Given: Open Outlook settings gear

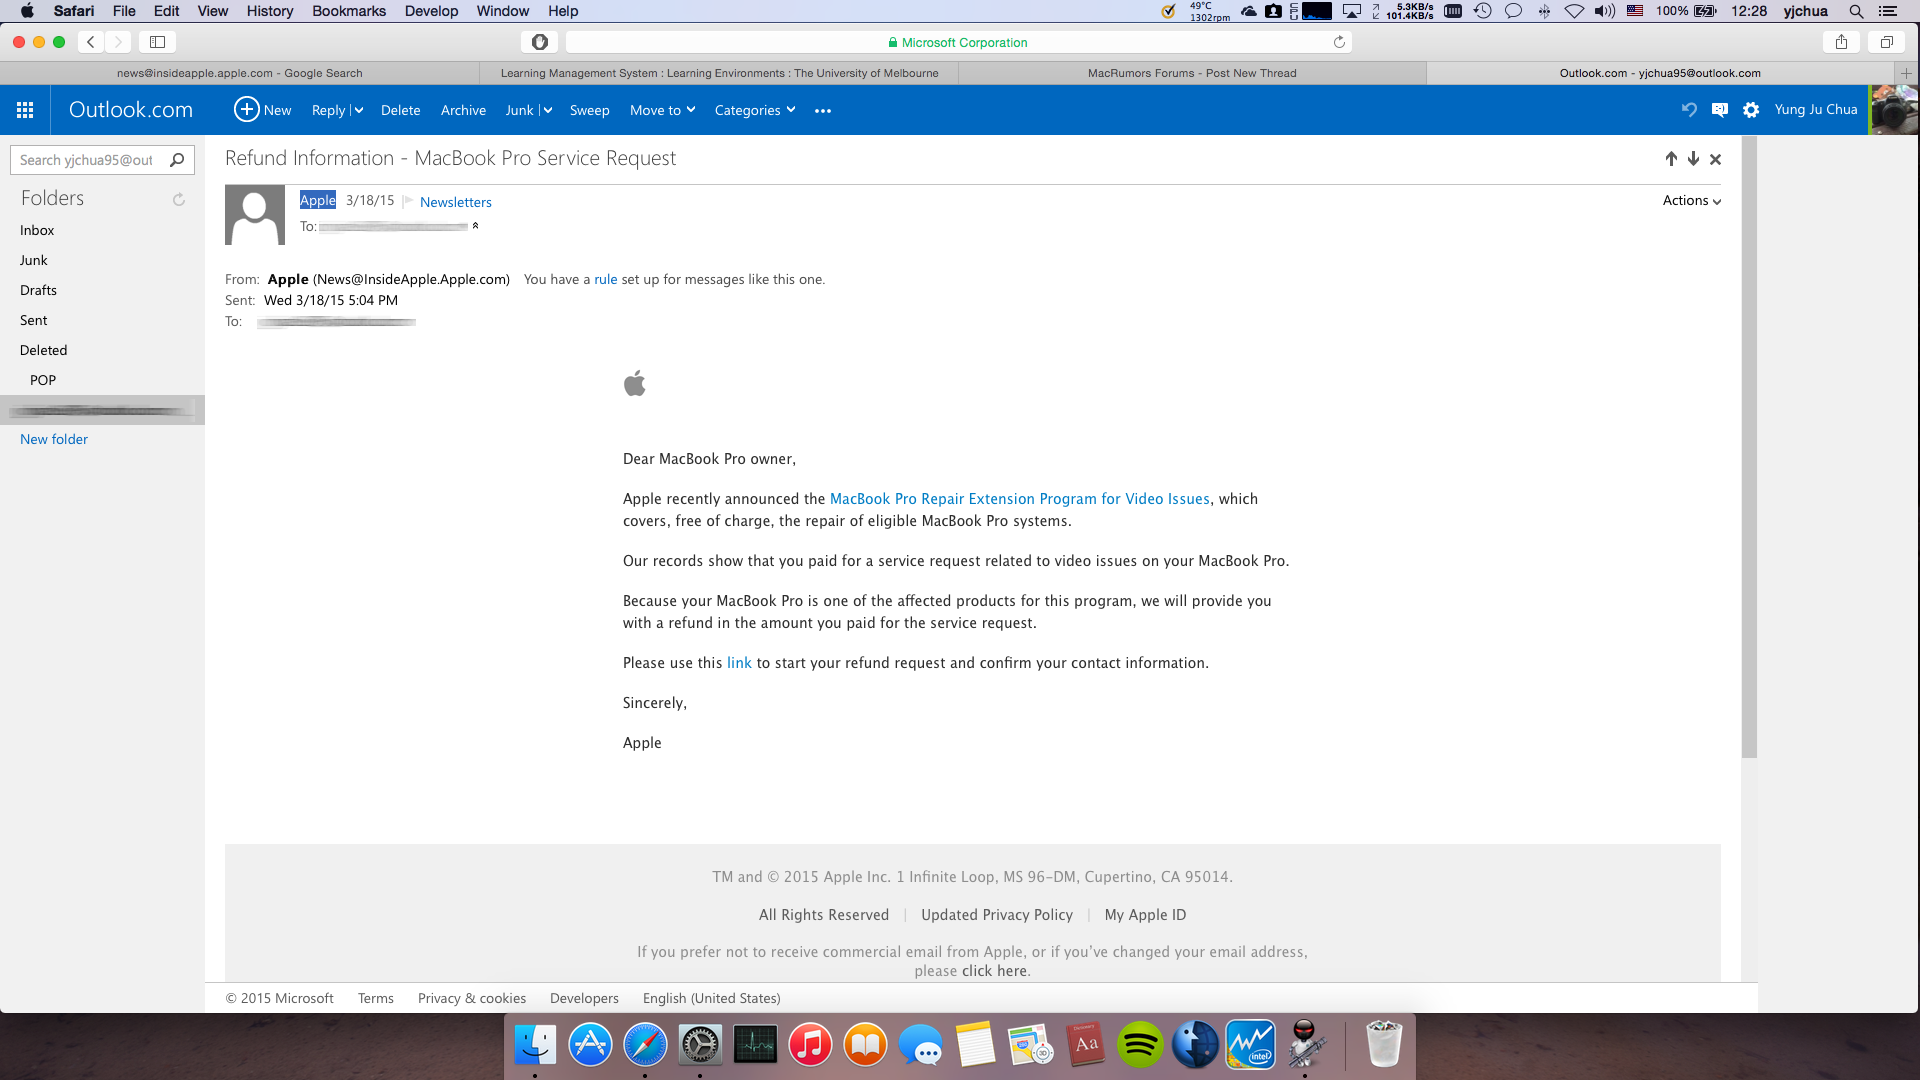Looking at the screenshot, I should pyautogui.click(x=1751, y=110).
